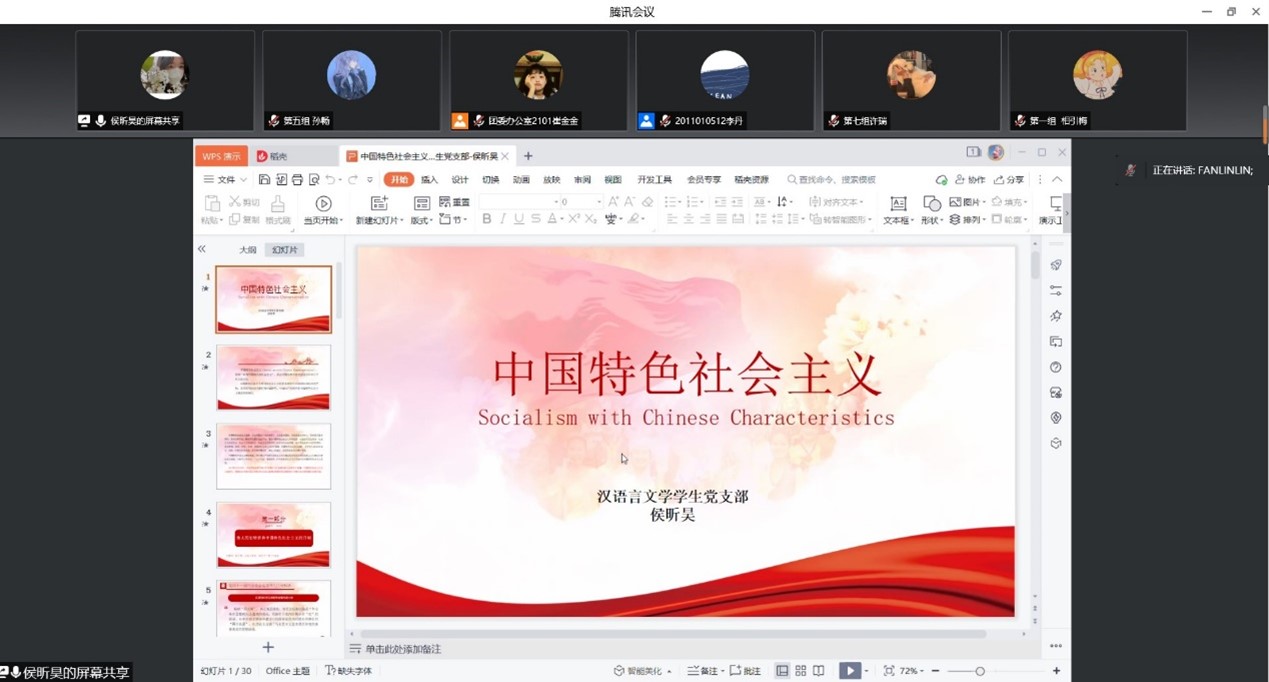Open the shapes (形状) tool
Image resolution: width=1269 pixels, height=682 pixels.
click(x=931, y=204)
